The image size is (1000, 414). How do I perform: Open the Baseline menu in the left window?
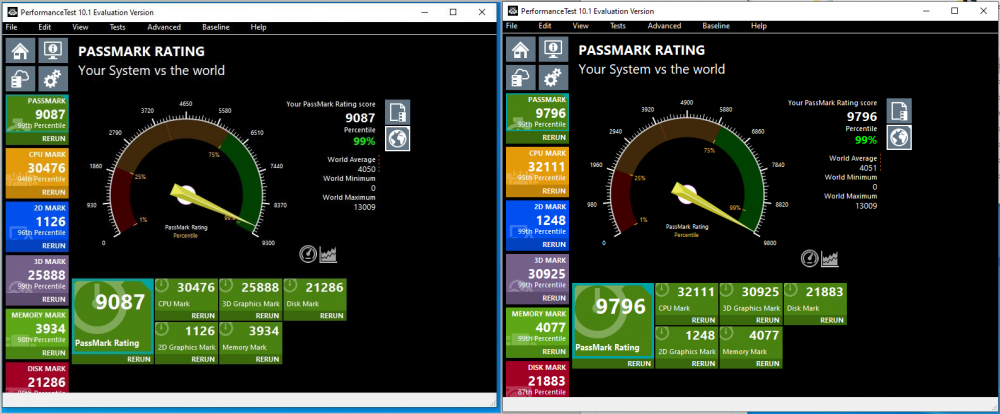[x=216, y=27]
